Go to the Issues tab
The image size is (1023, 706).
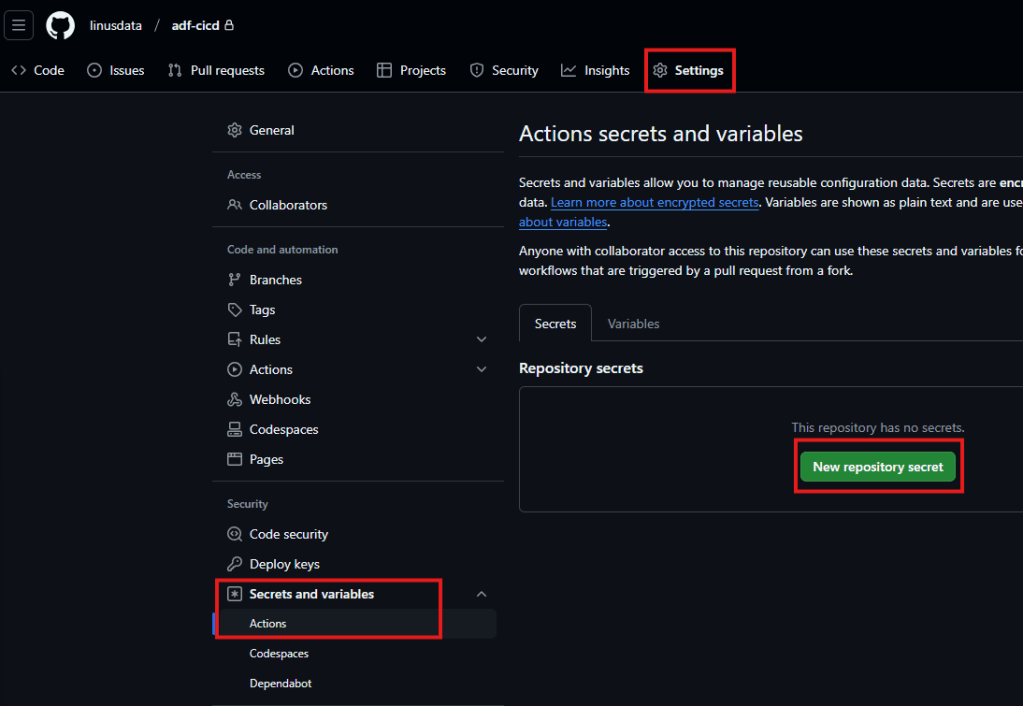click(x=116, y=70)
